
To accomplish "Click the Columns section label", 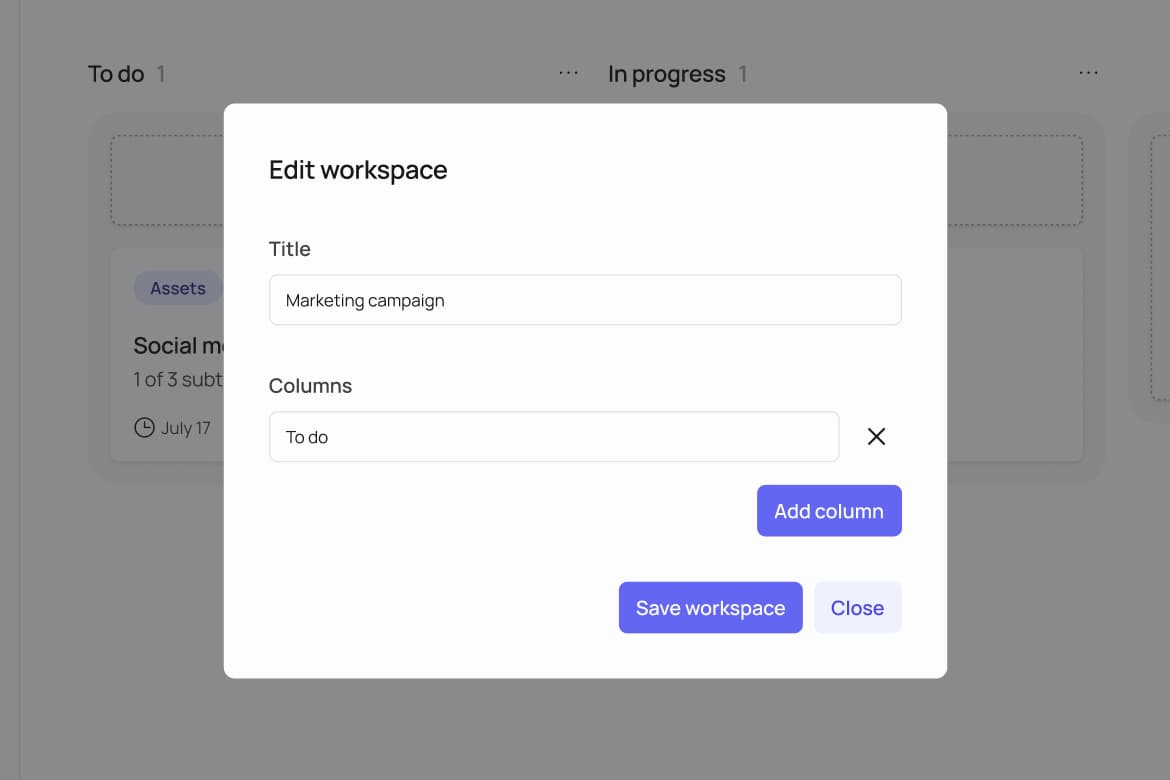I will (x=310, y=386).
